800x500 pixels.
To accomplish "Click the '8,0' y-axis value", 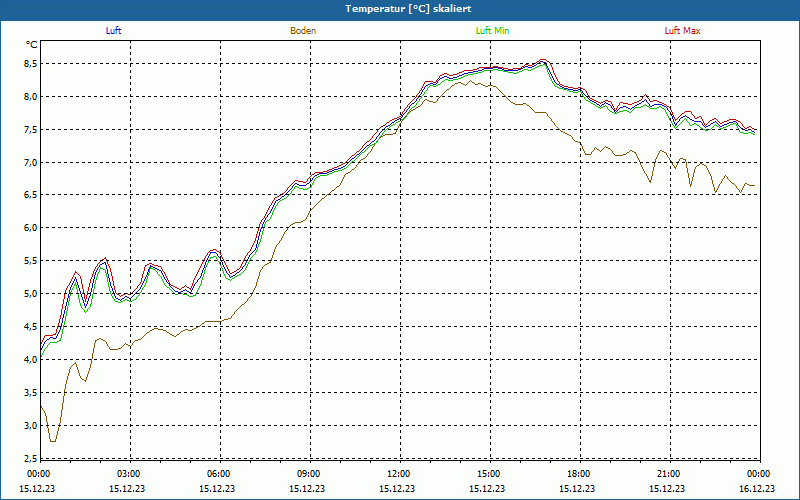I will tap(31, 96).
